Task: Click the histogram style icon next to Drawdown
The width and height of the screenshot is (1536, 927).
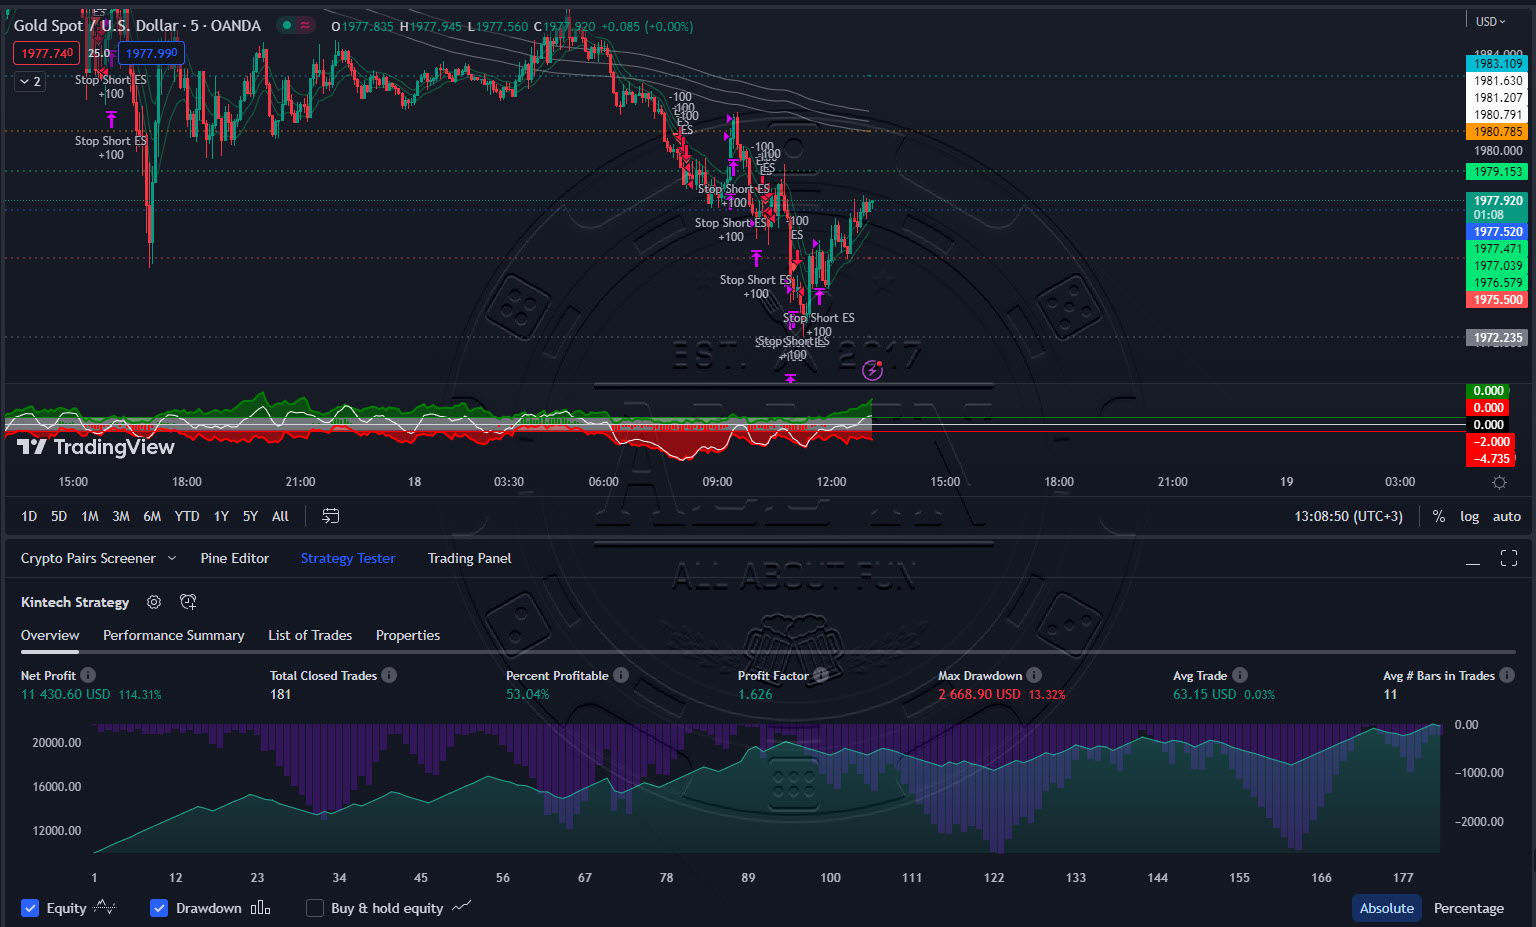Action: (260, 907)
